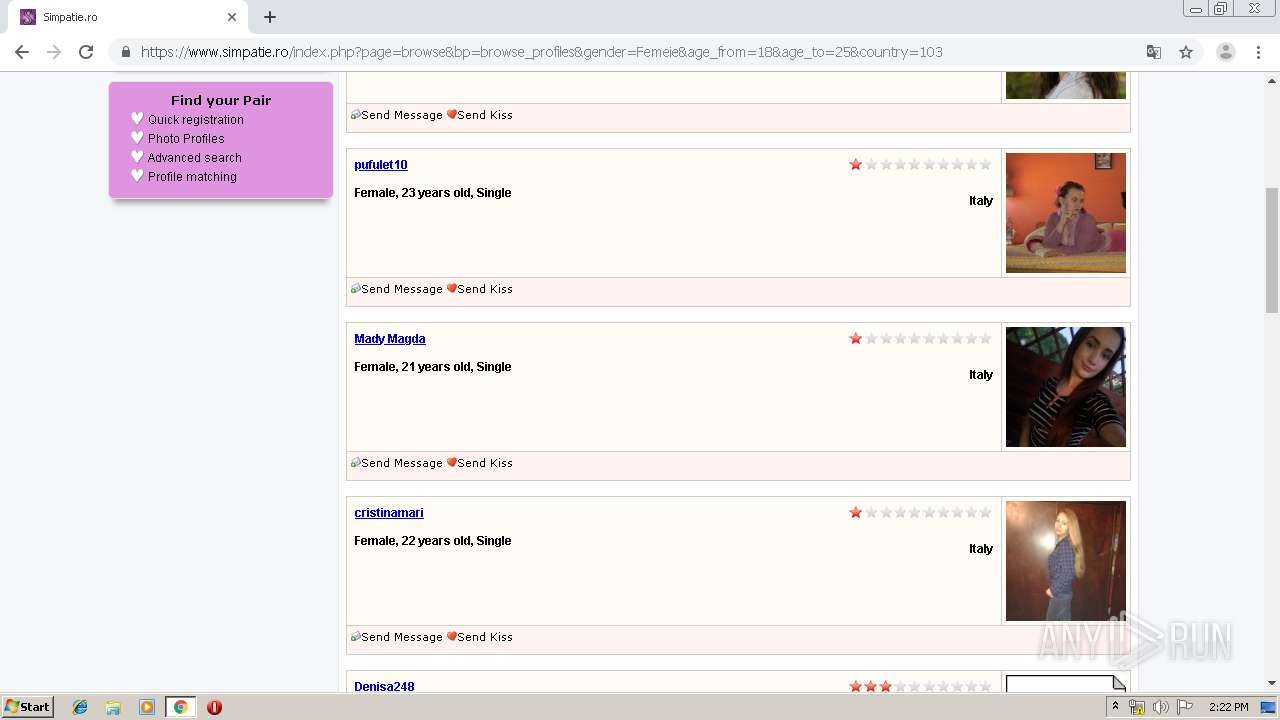
Task: Click heart icon beside Quick registration
Action: pos(138,119)
